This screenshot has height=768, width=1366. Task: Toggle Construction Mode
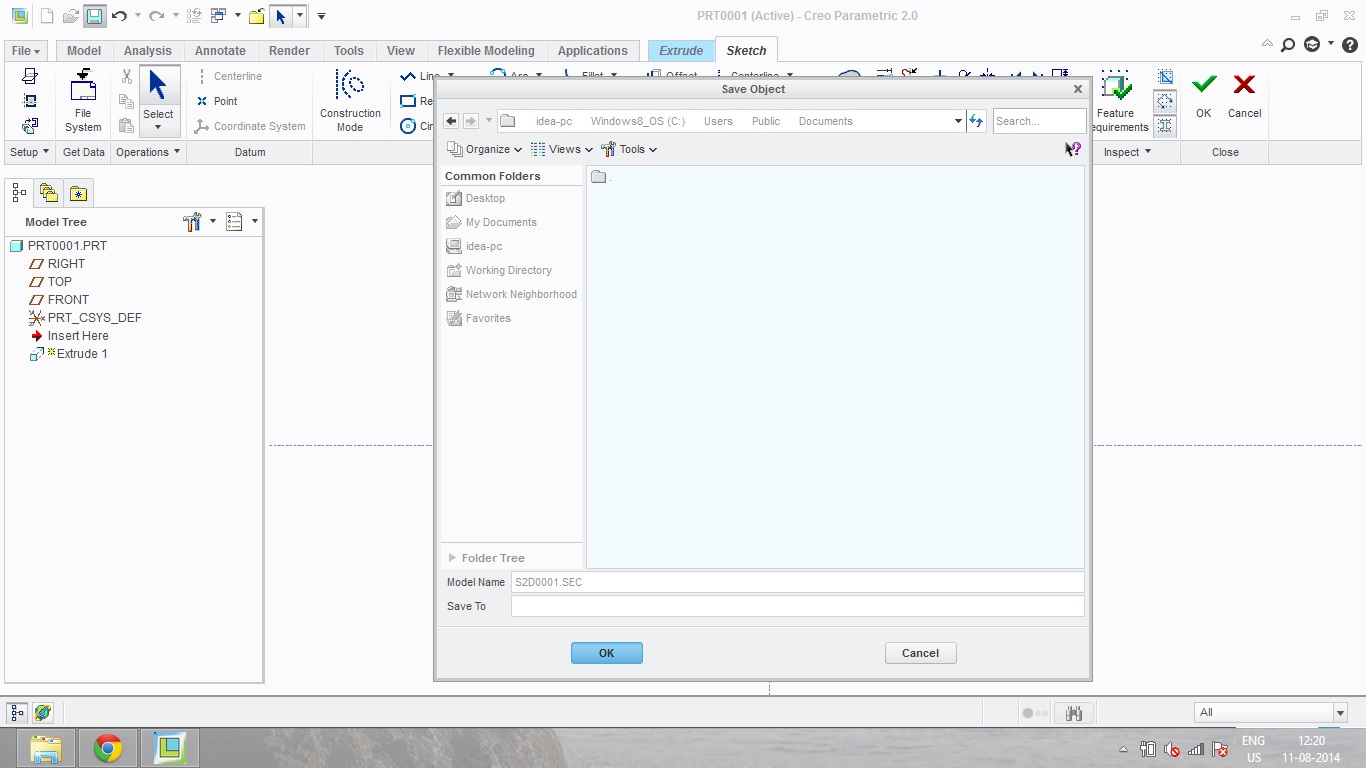[350, 98]
